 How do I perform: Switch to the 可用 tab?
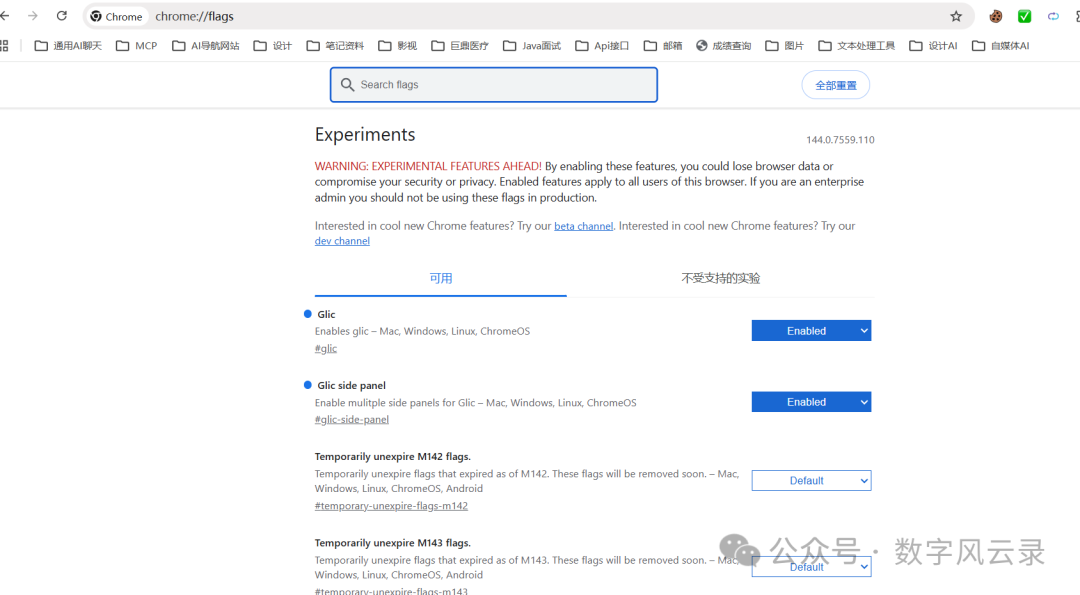441,278
